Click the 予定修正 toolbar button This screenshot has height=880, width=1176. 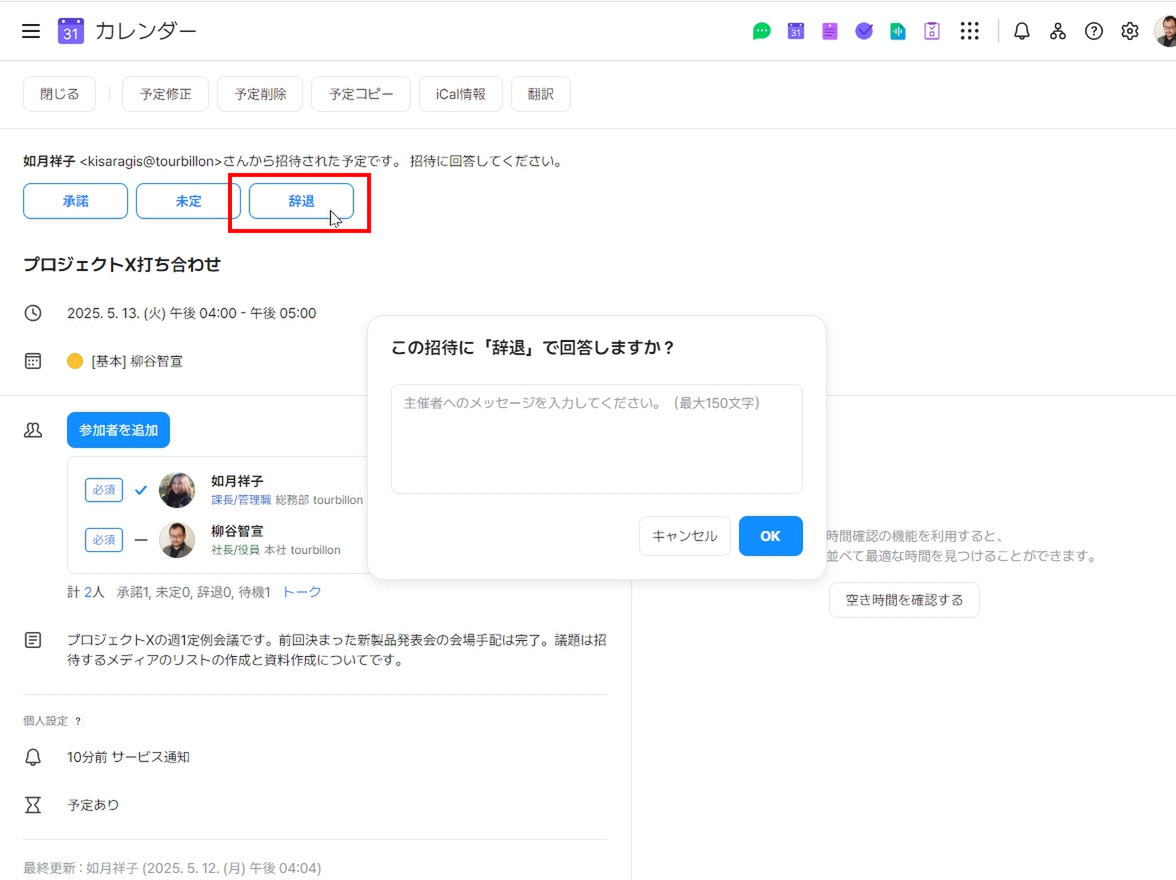point(165,94)
